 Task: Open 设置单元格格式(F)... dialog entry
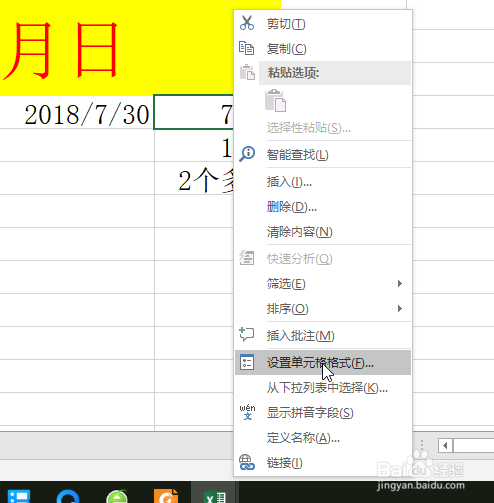[x=323, y=362]
